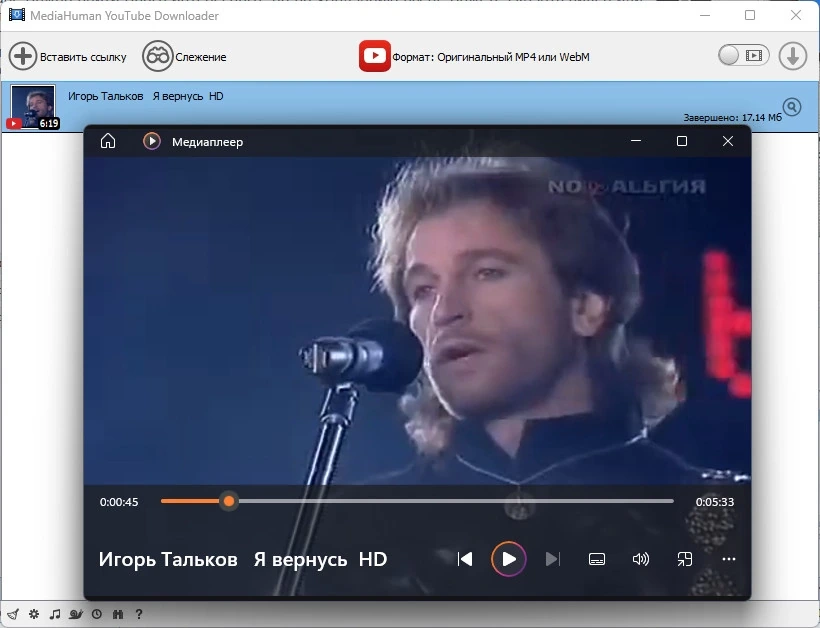The image size is (820, 628).
Task: Toggle the snail speed limit icon
Action: tap(76, 614)
